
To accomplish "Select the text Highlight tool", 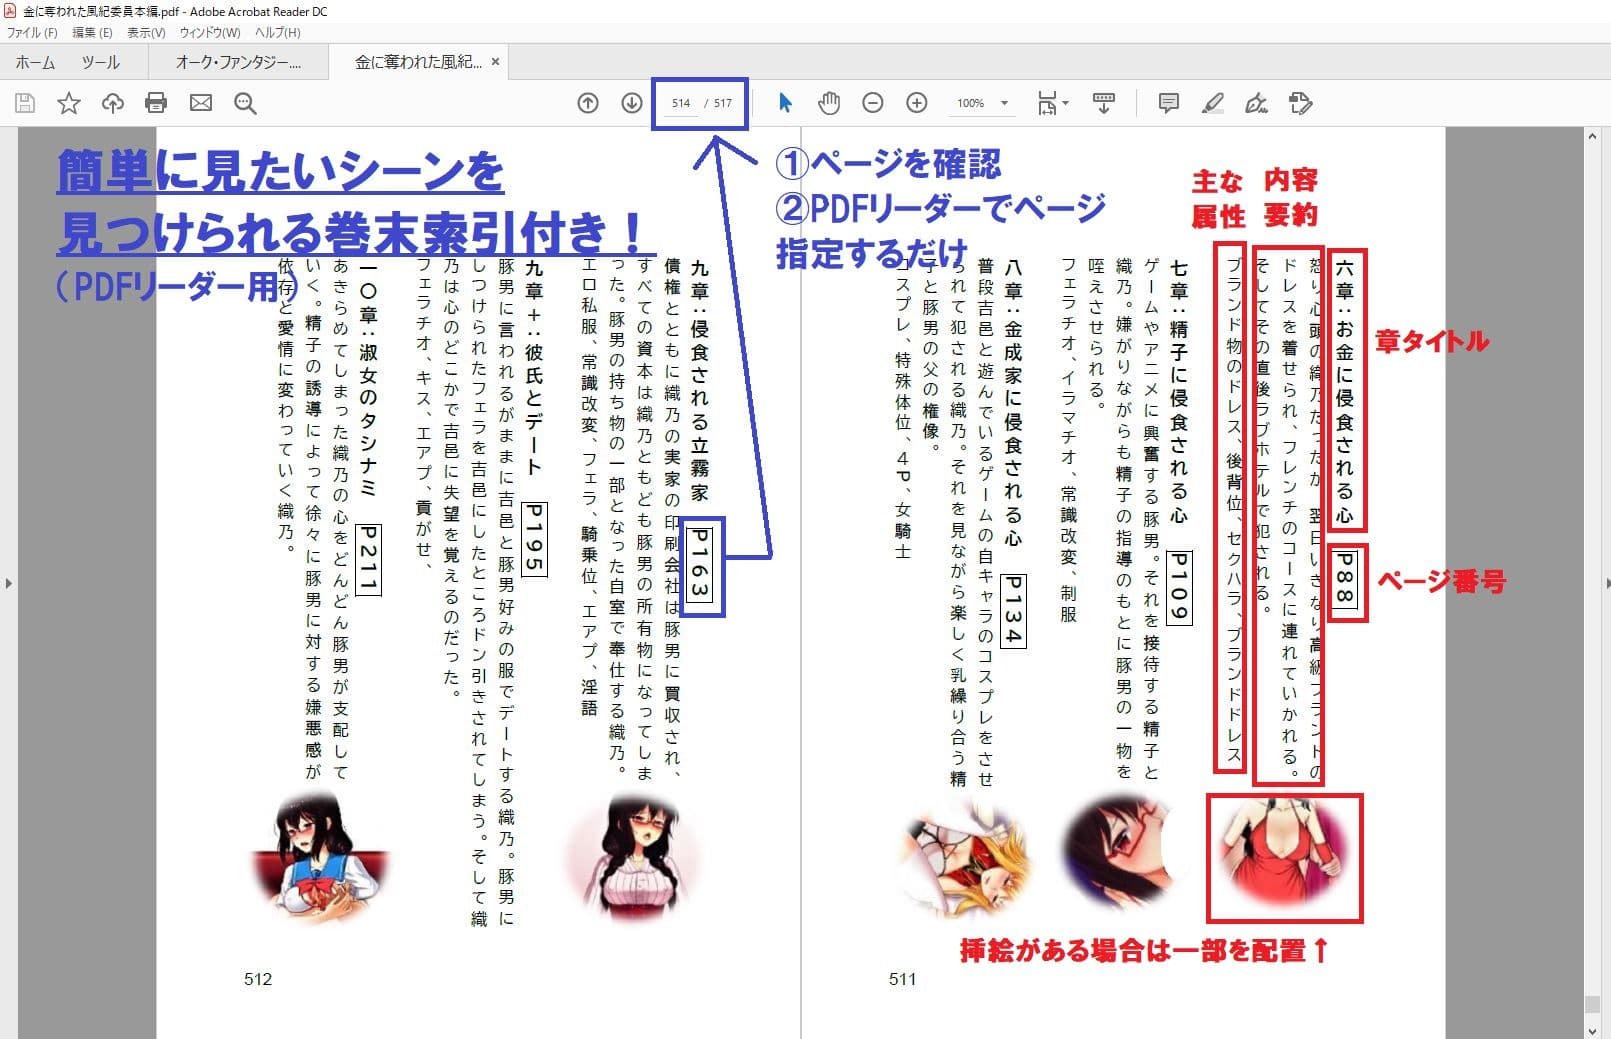I will point(1213,103).
